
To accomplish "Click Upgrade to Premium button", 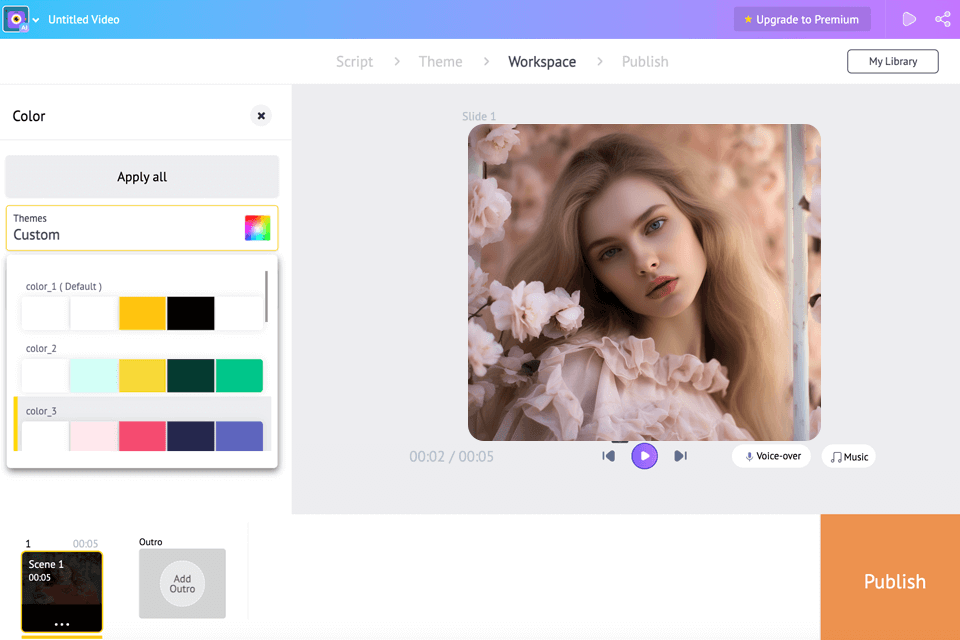I will (801, 20).
